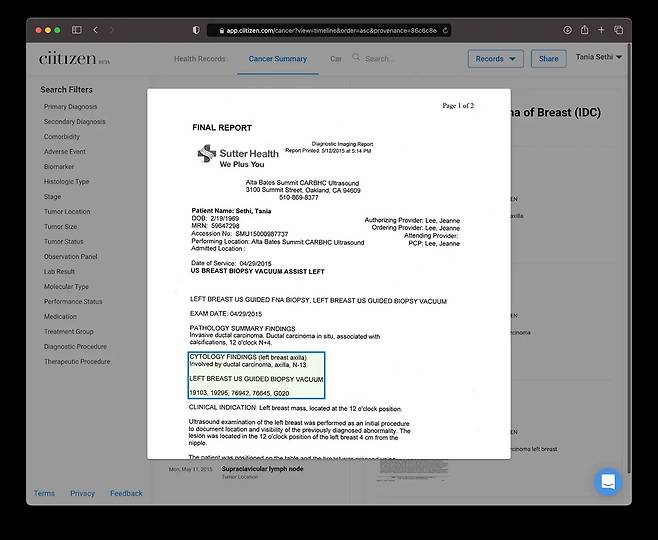
Task: Open the Privacy link
Action: click(x=82, y=493)
